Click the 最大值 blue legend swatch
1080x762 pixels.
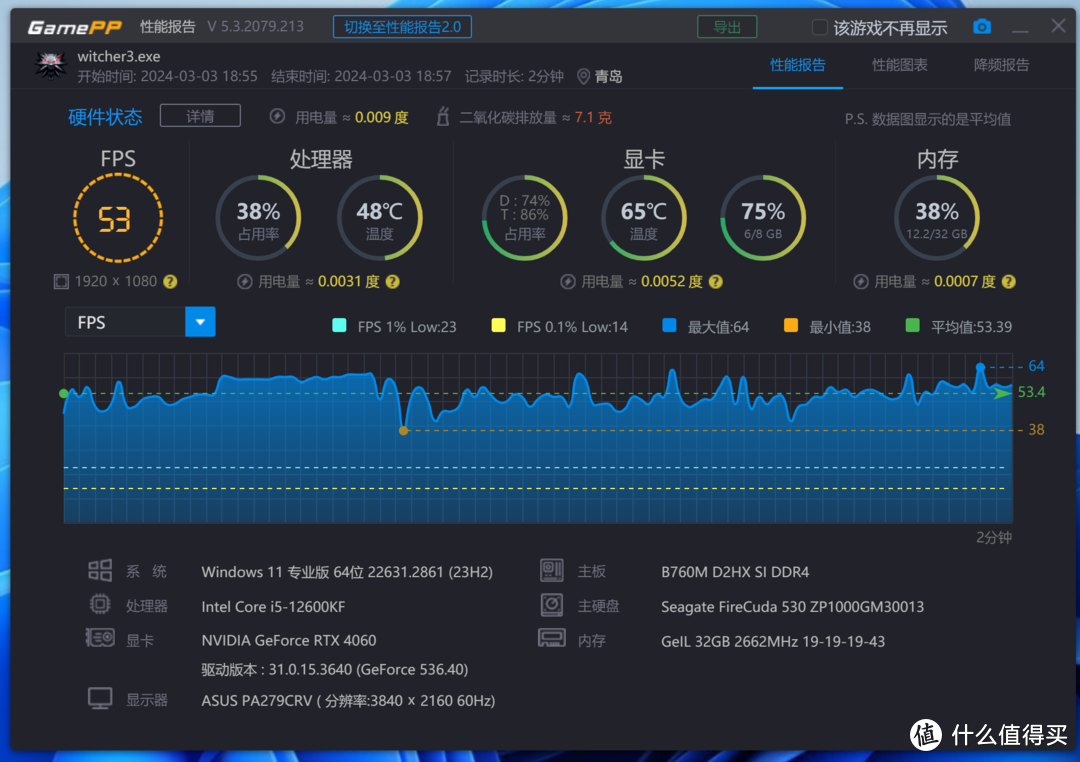[669, 325]
